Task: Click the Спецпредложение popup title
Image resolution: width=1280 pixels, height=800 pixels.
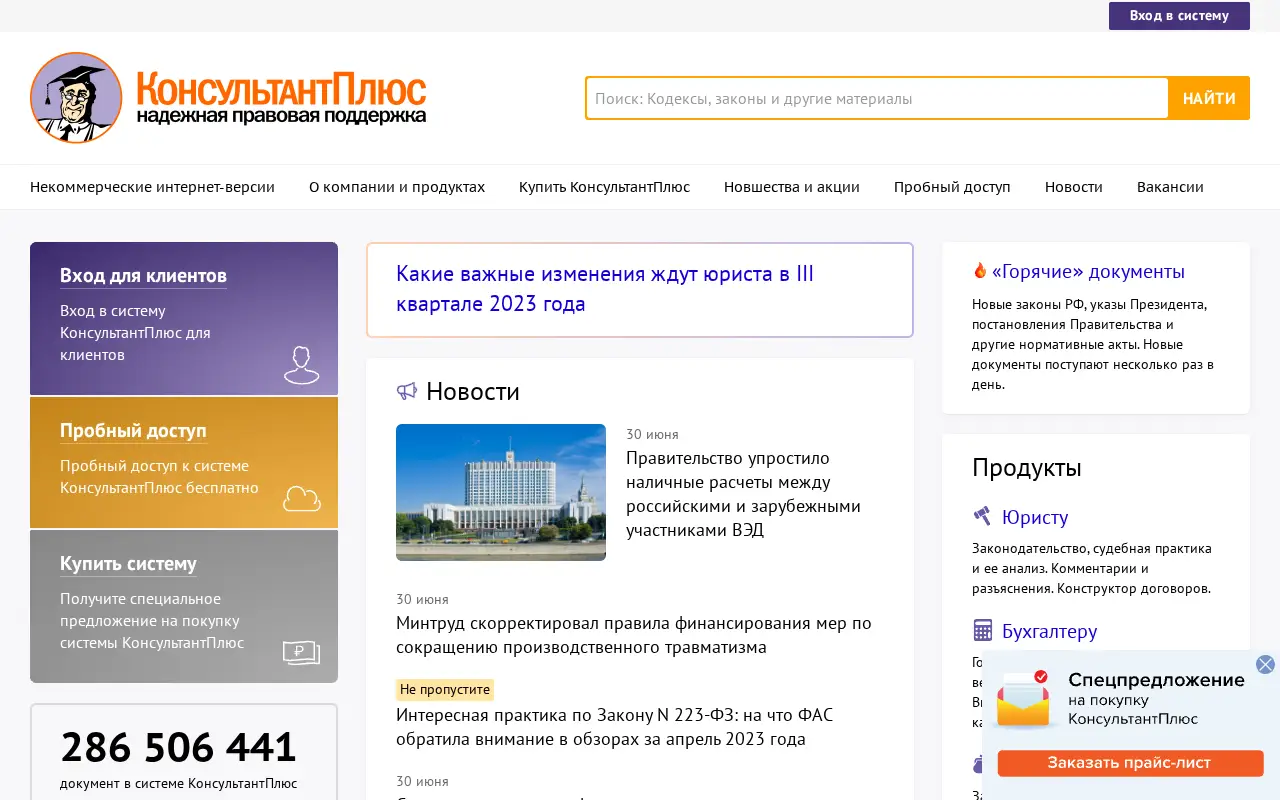Action: pyautogui.click(x=1156, y=680)
